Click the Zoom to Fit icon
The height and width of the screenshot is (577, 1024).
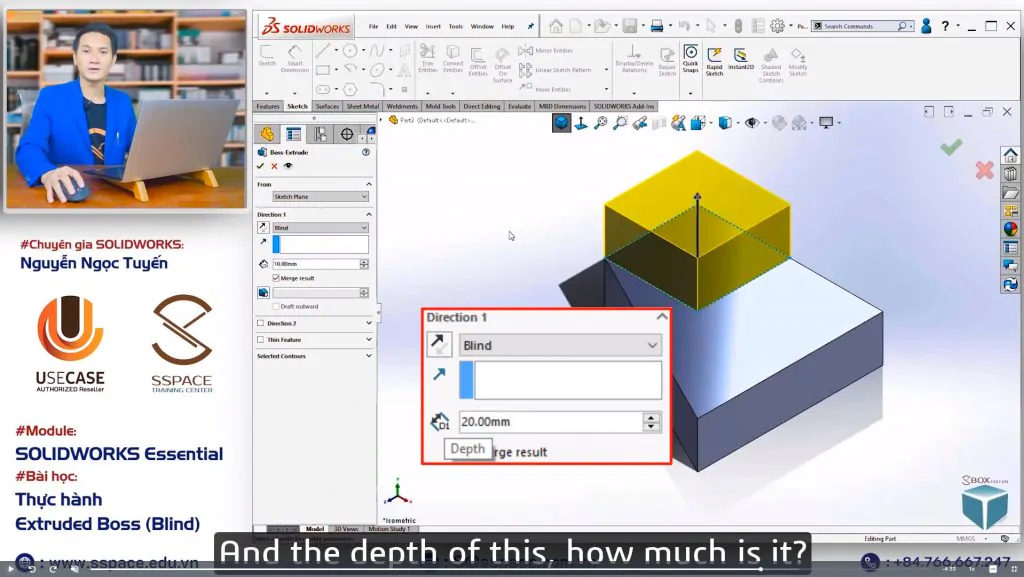600,123
